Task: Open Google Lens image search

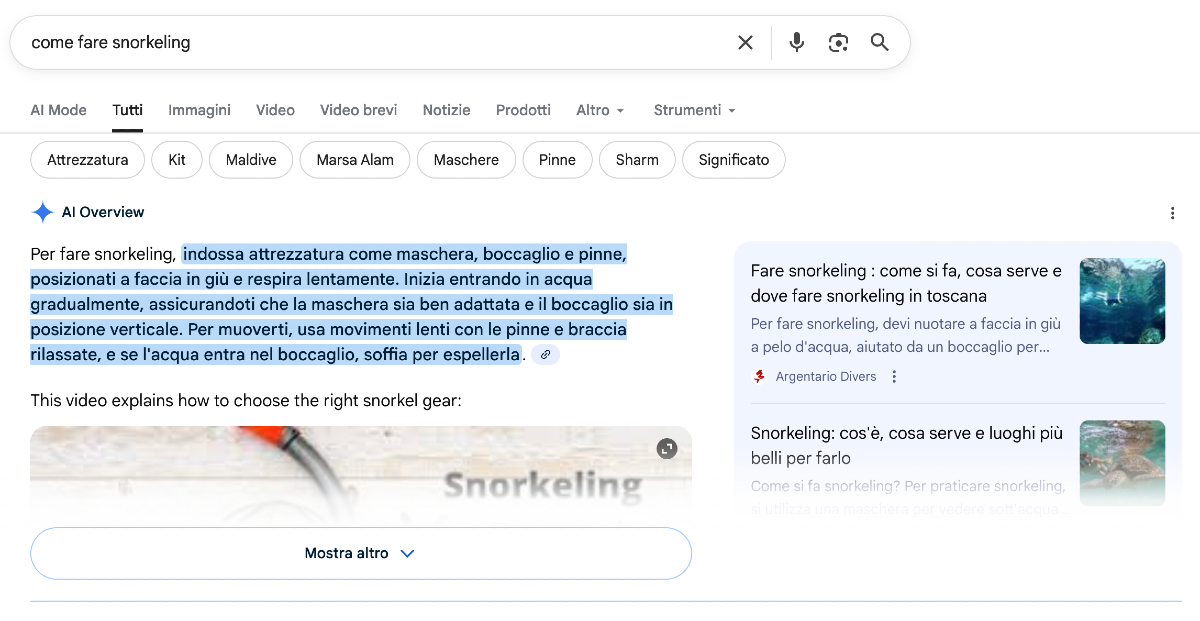Action: pyautogui.click(x=838, y=42)
